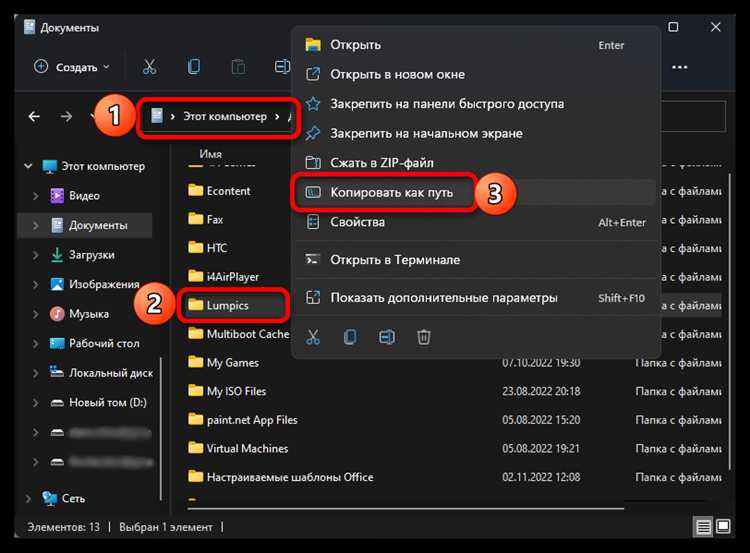Select the Multiboot Cache folder
The width and height of the screenshot is (750, 553).
pyautogui.click(x=248, y=334)
